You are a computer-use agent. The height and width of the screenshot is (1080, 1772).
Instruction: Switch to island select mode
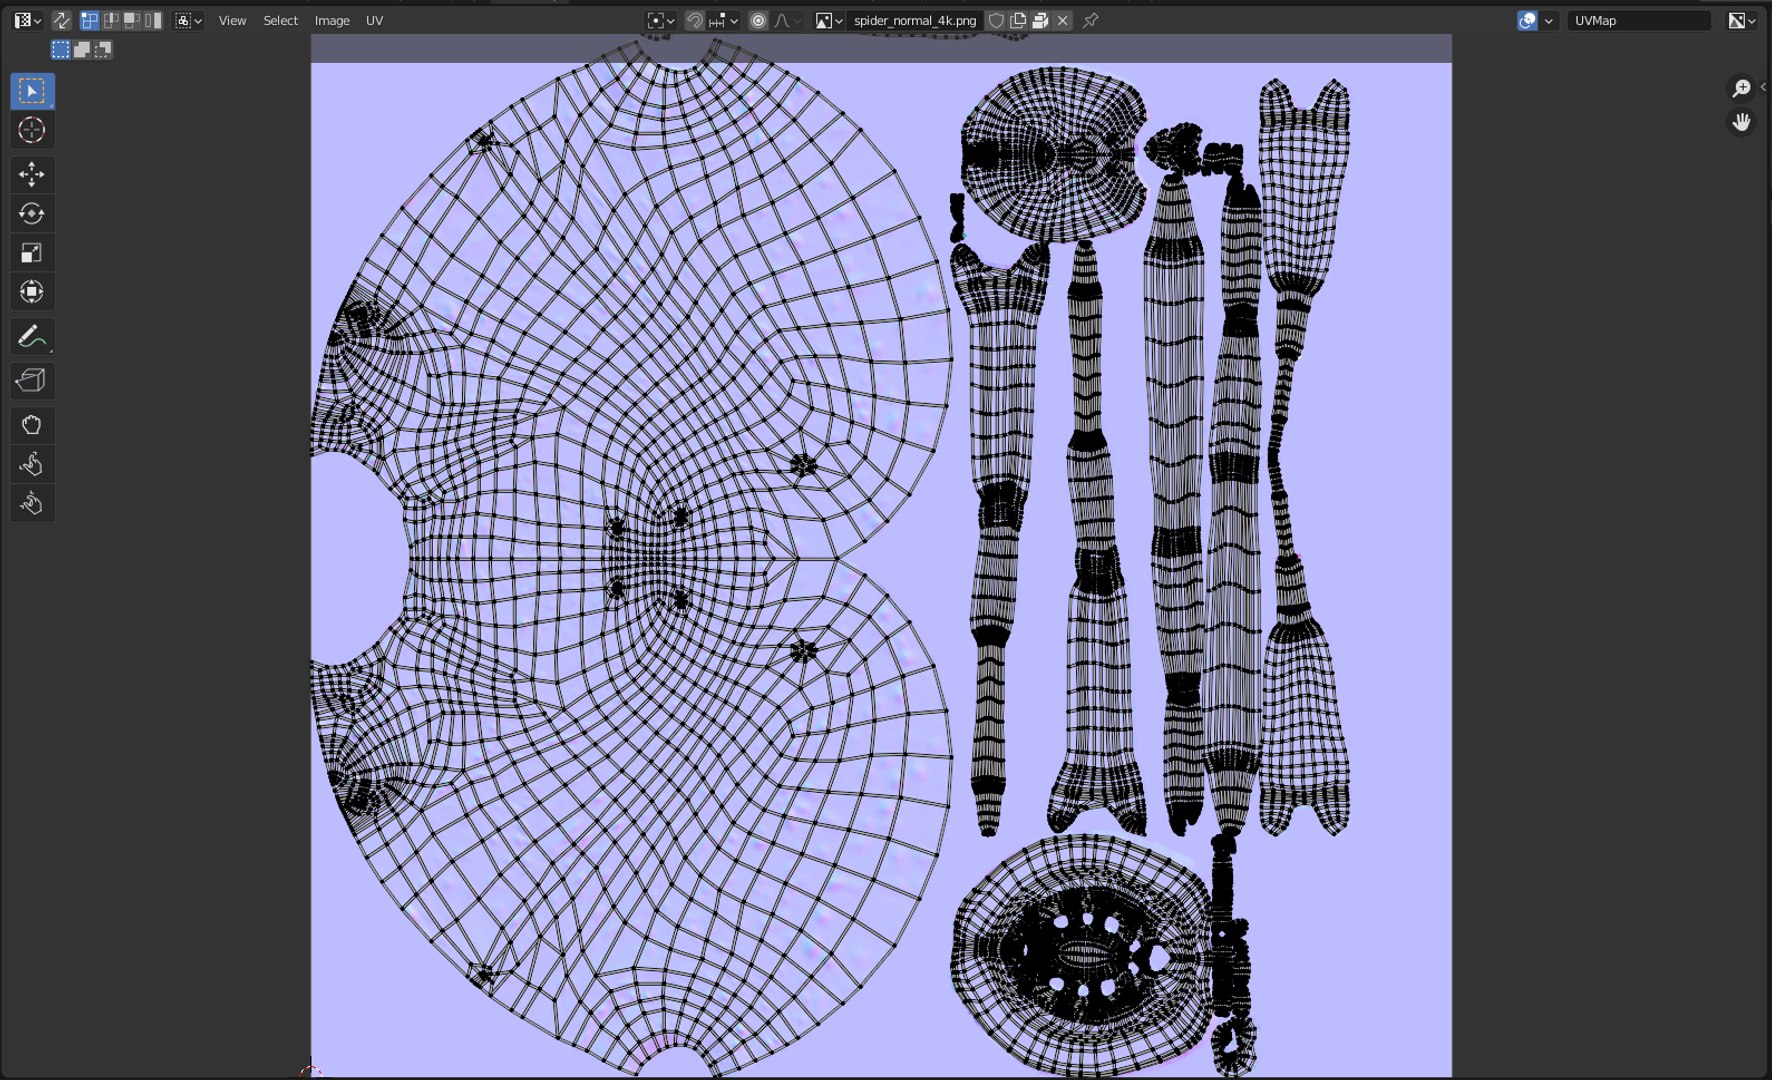click(x=153, y=20)
